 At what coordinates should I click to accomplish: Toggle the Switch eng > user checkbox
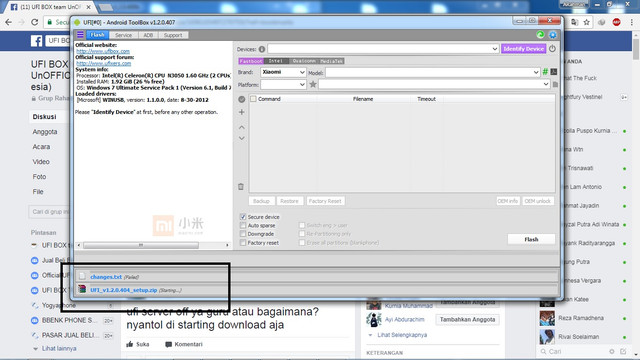[302, 225]
